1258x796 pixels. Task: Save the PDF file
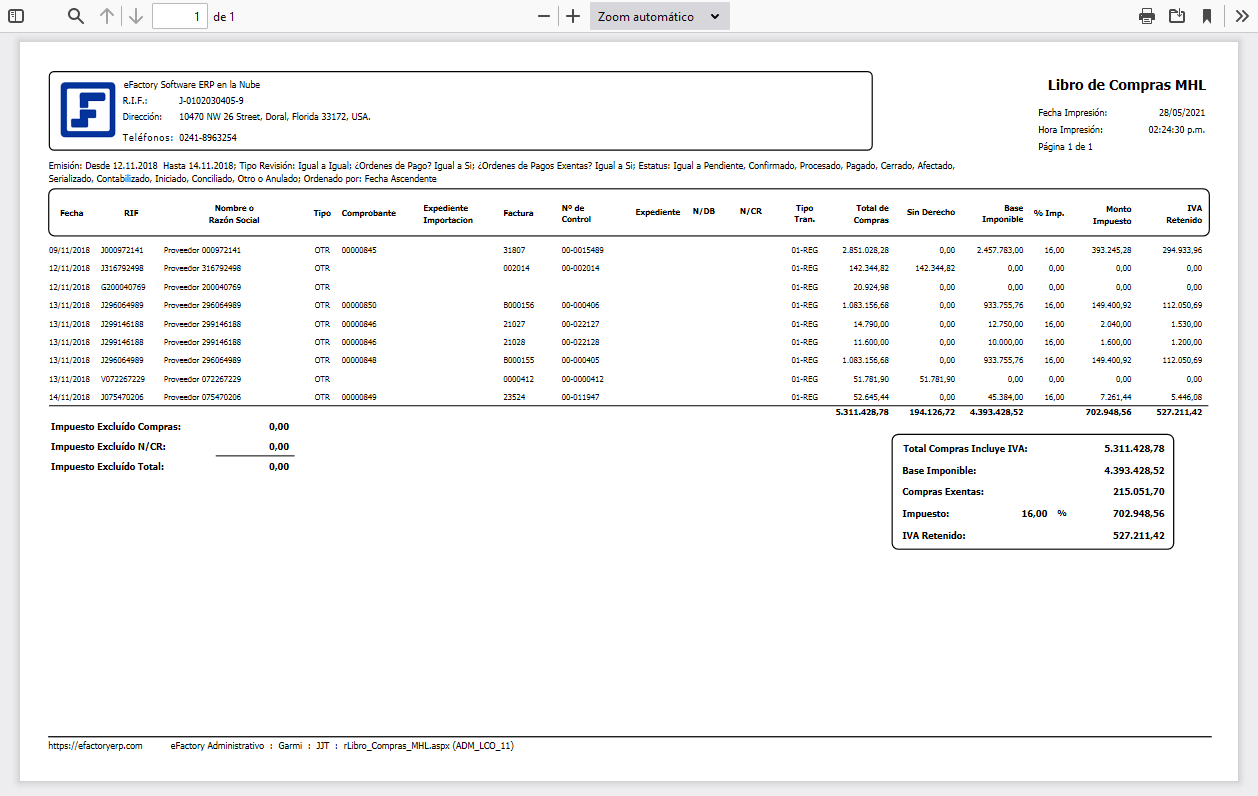pos(1177,16)
